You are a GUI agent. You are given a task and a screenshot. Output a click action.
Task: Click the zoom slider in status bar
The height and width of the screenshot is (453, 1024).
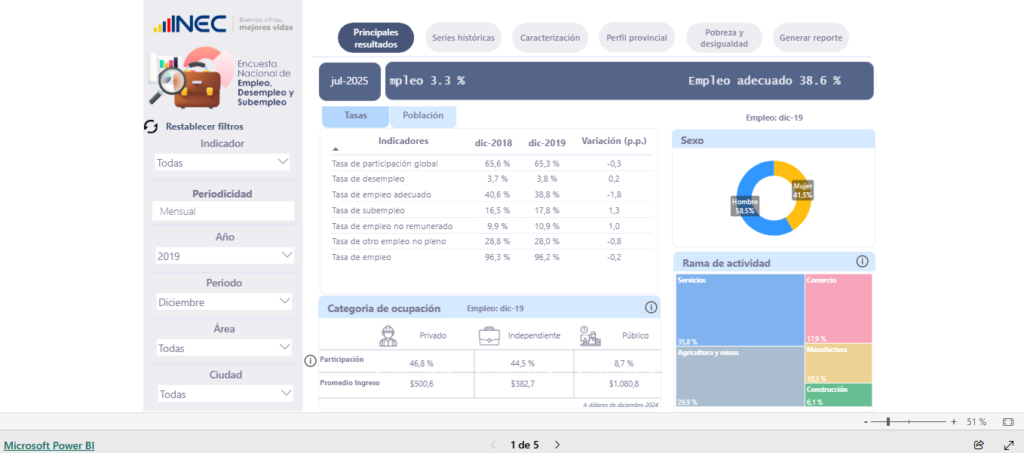(905, 422)
